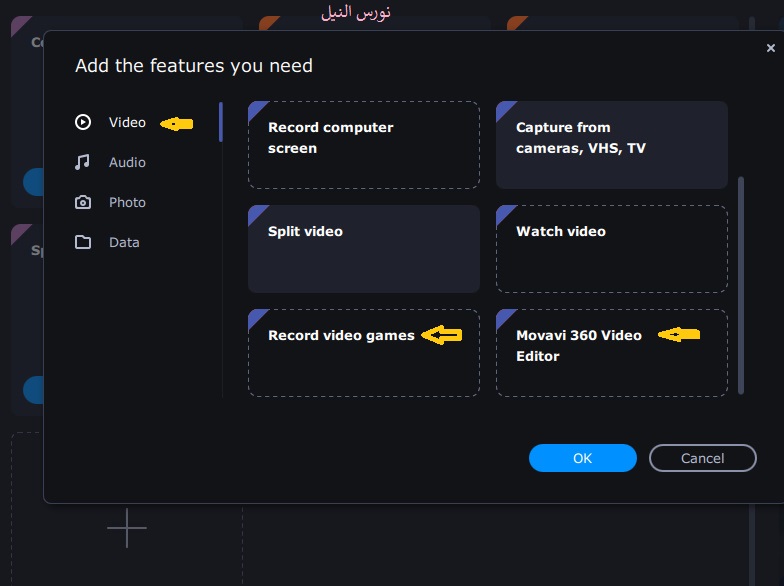The width and height of the screenshot is (784, 586).
Task: Click the features list vertical scrollbar
Action: pyautogui.click(x=740, y=285)
